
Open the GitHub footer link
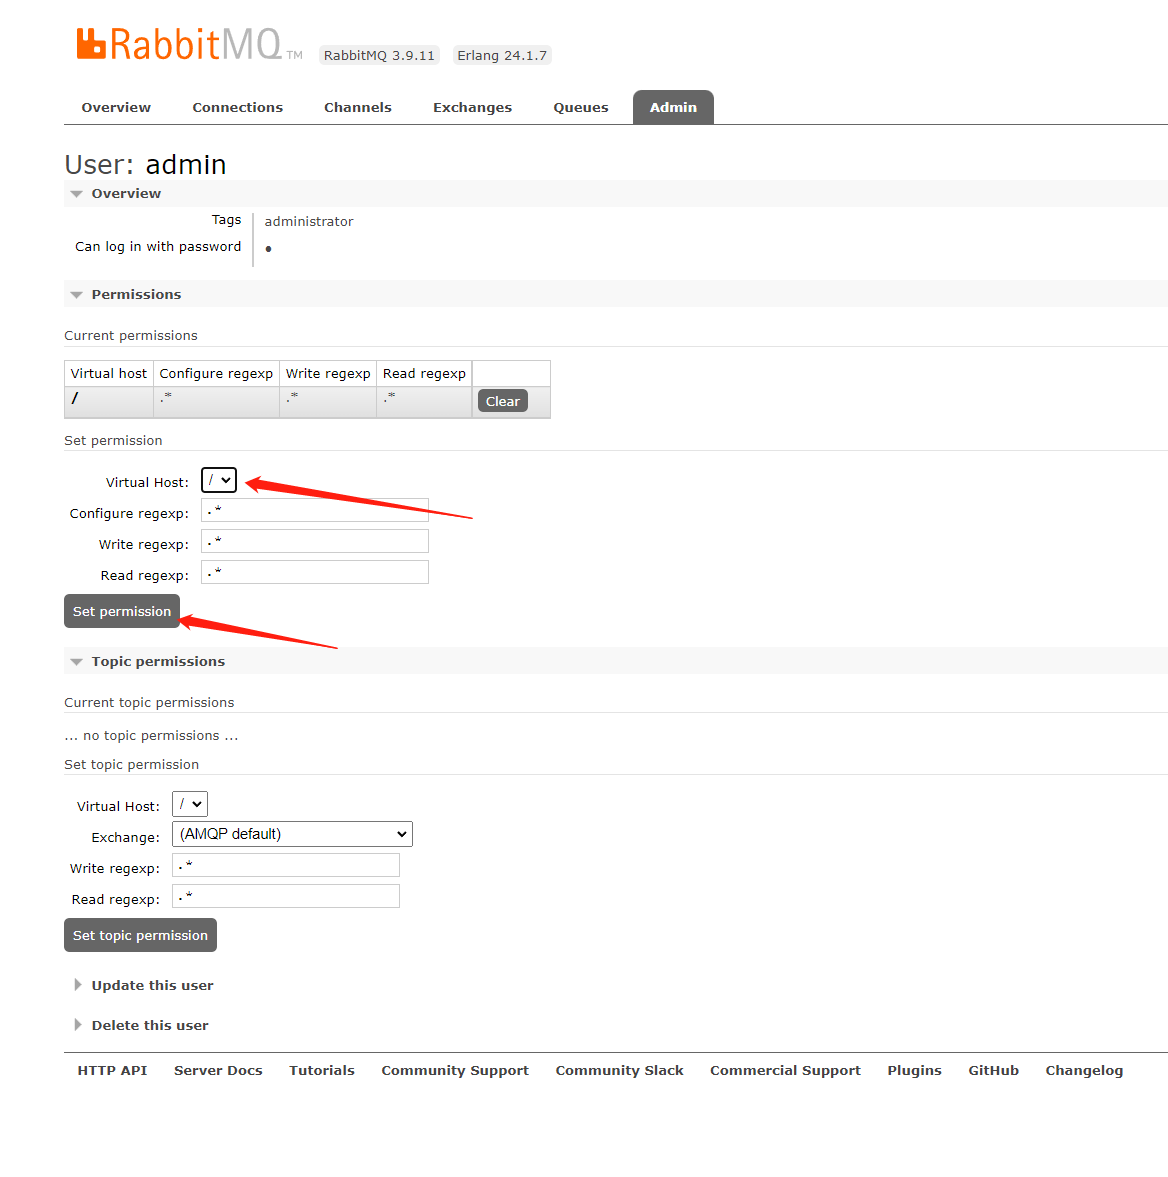[993, 1070]
